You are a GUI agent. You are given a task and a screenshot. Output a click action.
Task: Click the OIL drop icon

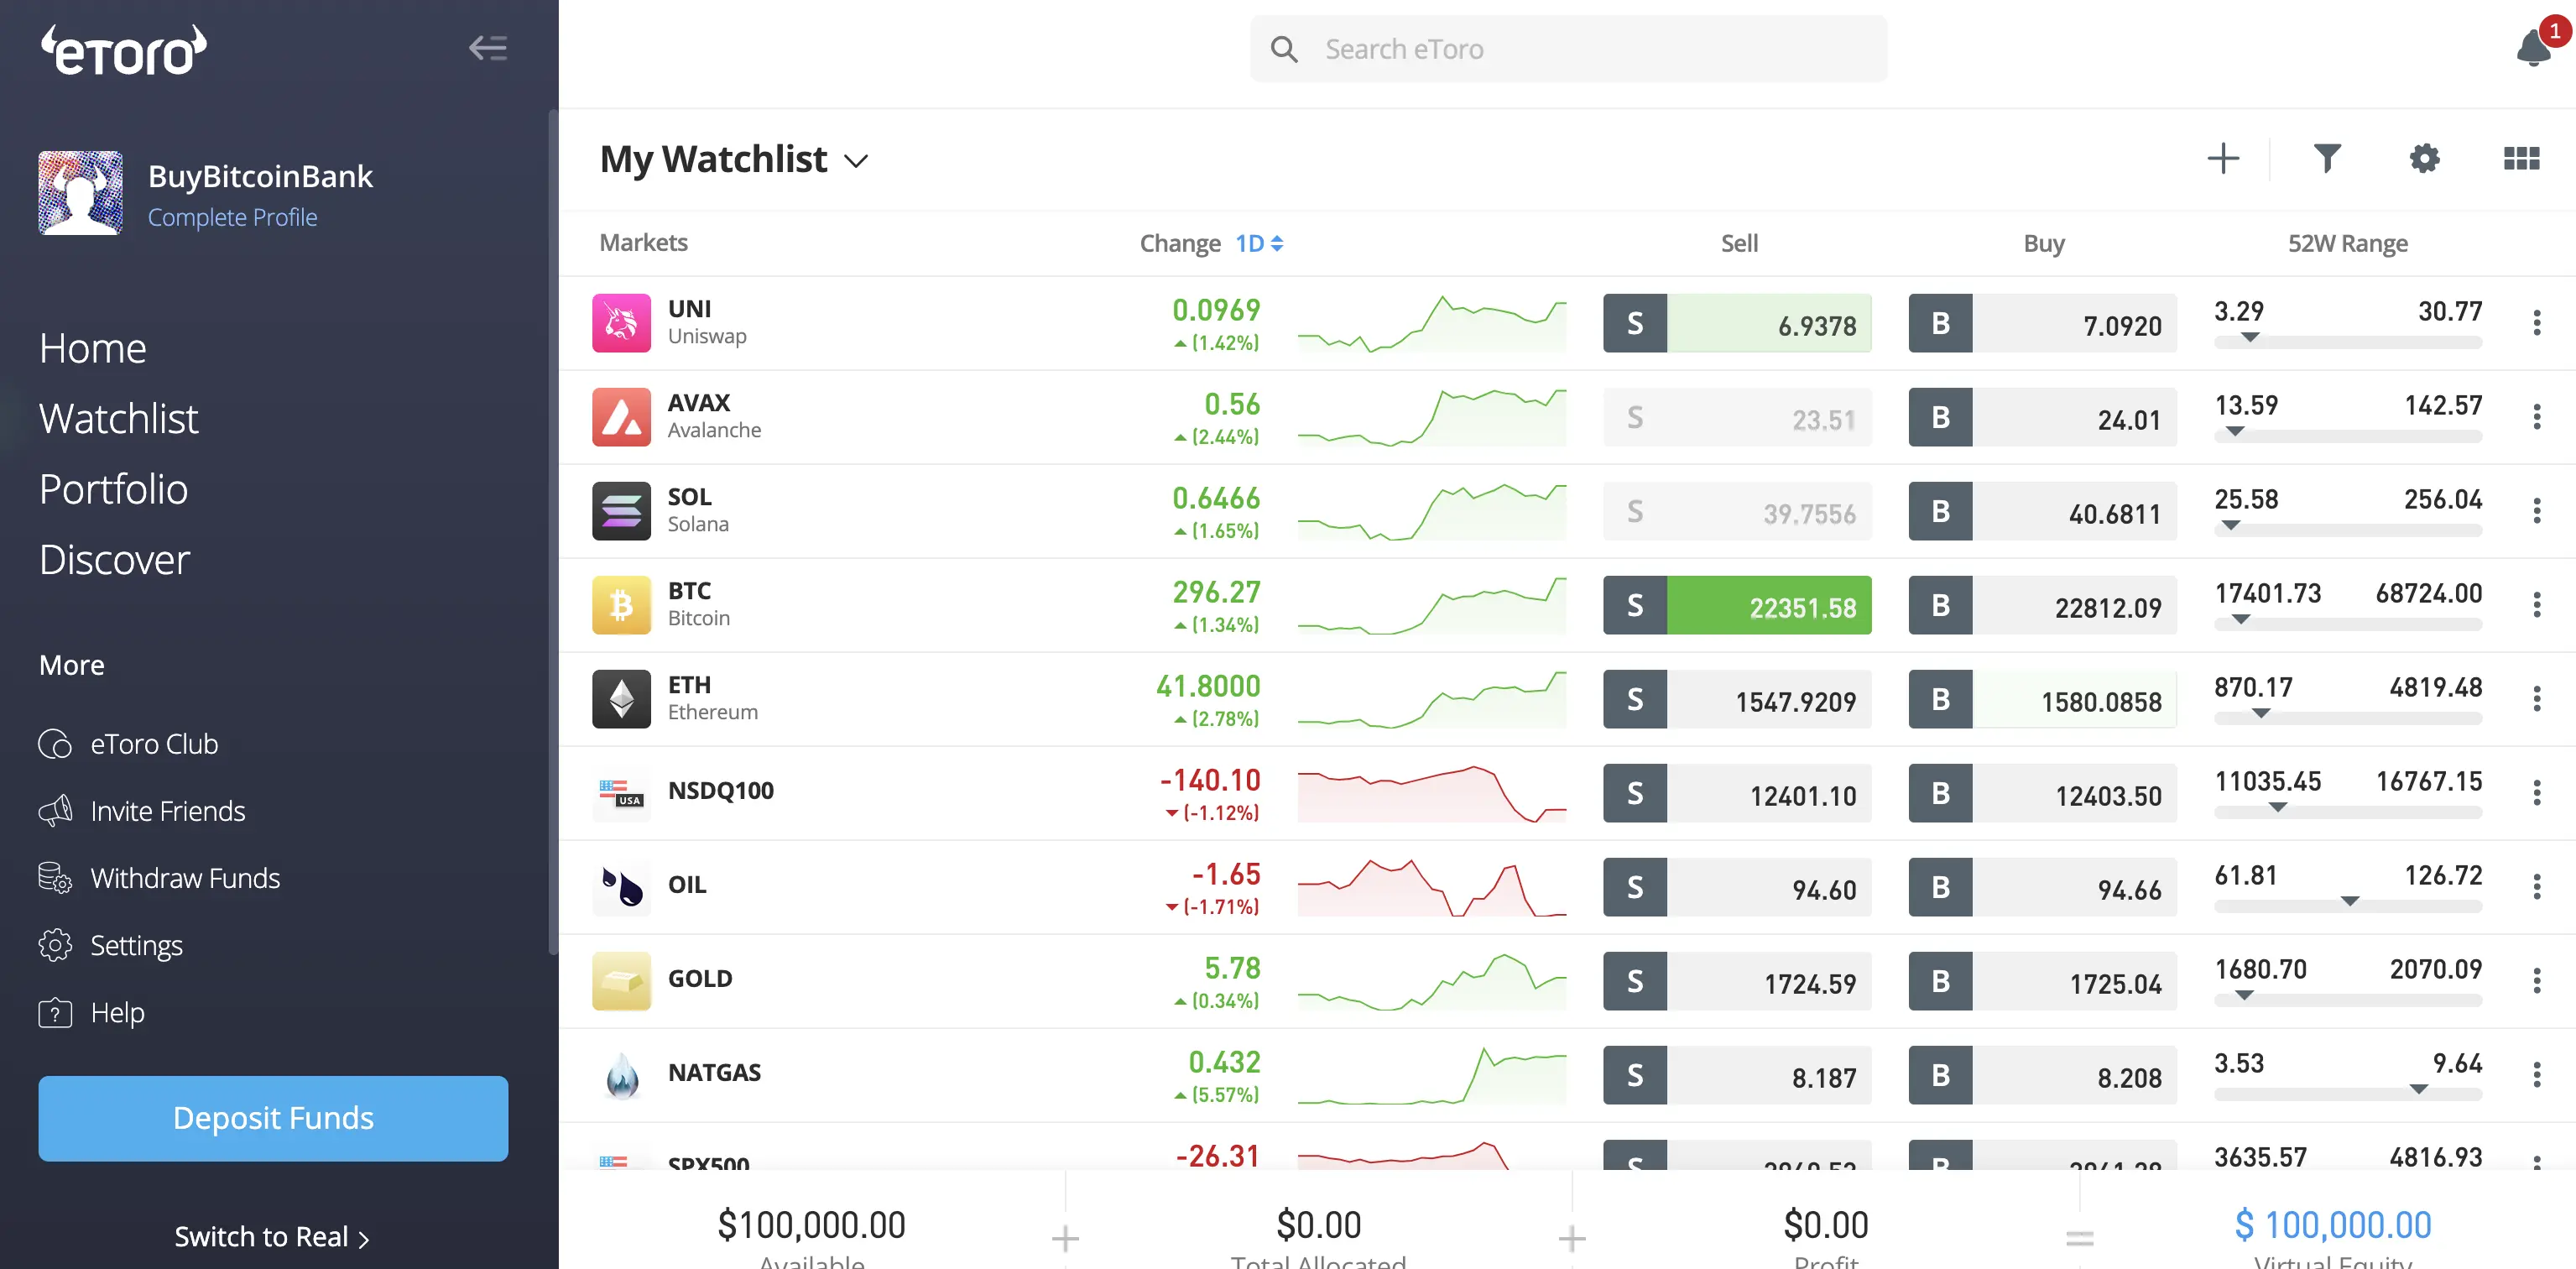coord(621,887)
